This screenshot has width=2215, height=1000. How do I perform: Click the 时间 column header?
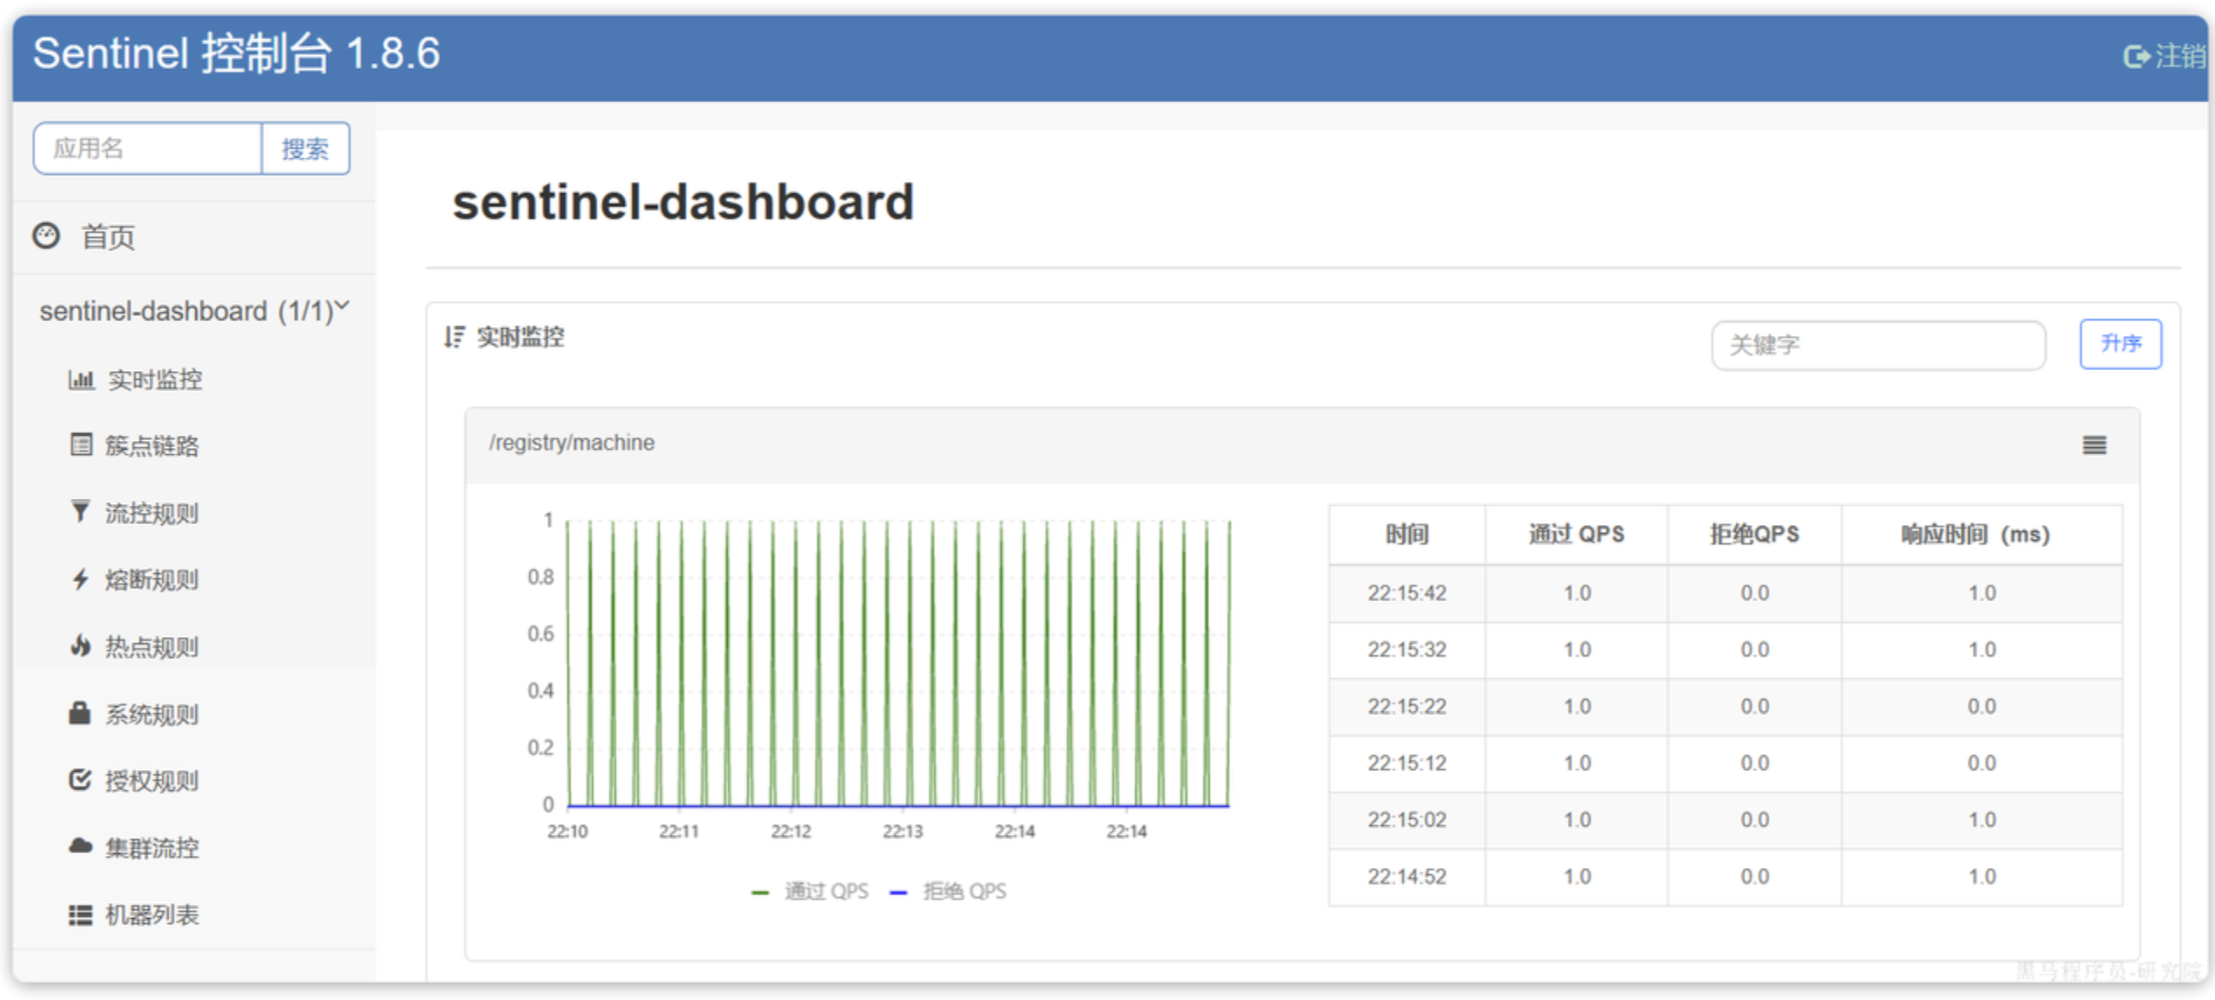click(1407, 534)
